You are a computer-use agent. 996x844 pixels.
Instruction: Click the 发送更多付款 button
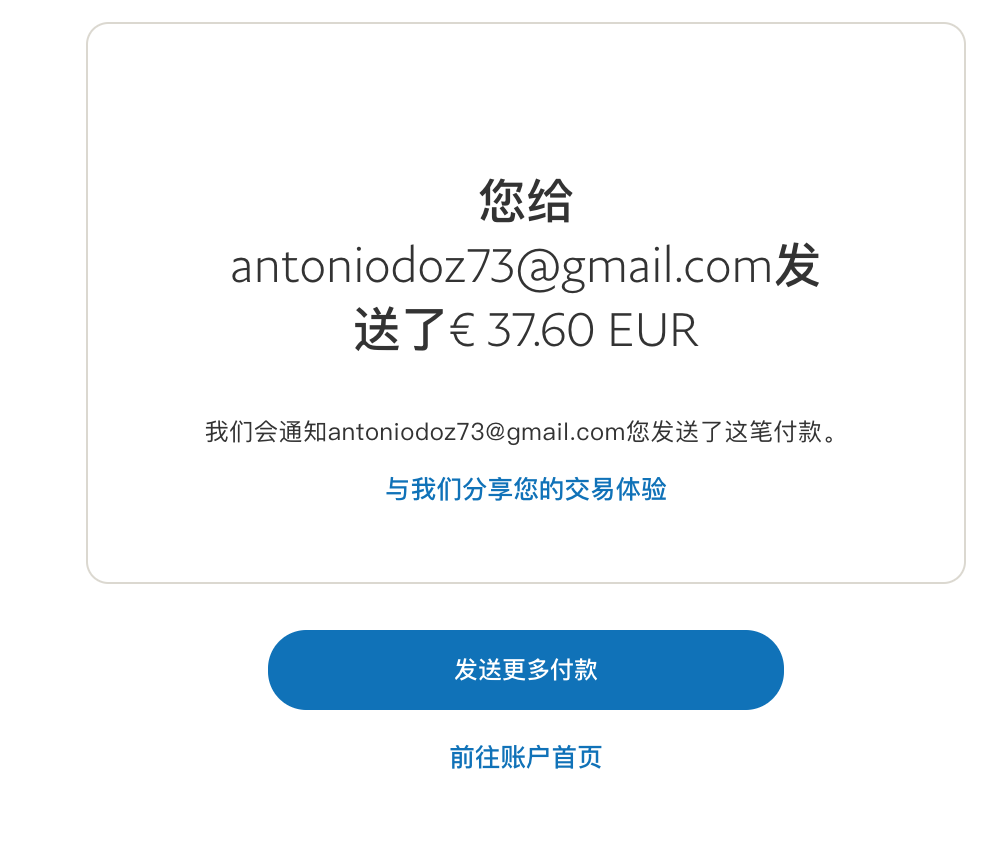[x=525, y=669]
